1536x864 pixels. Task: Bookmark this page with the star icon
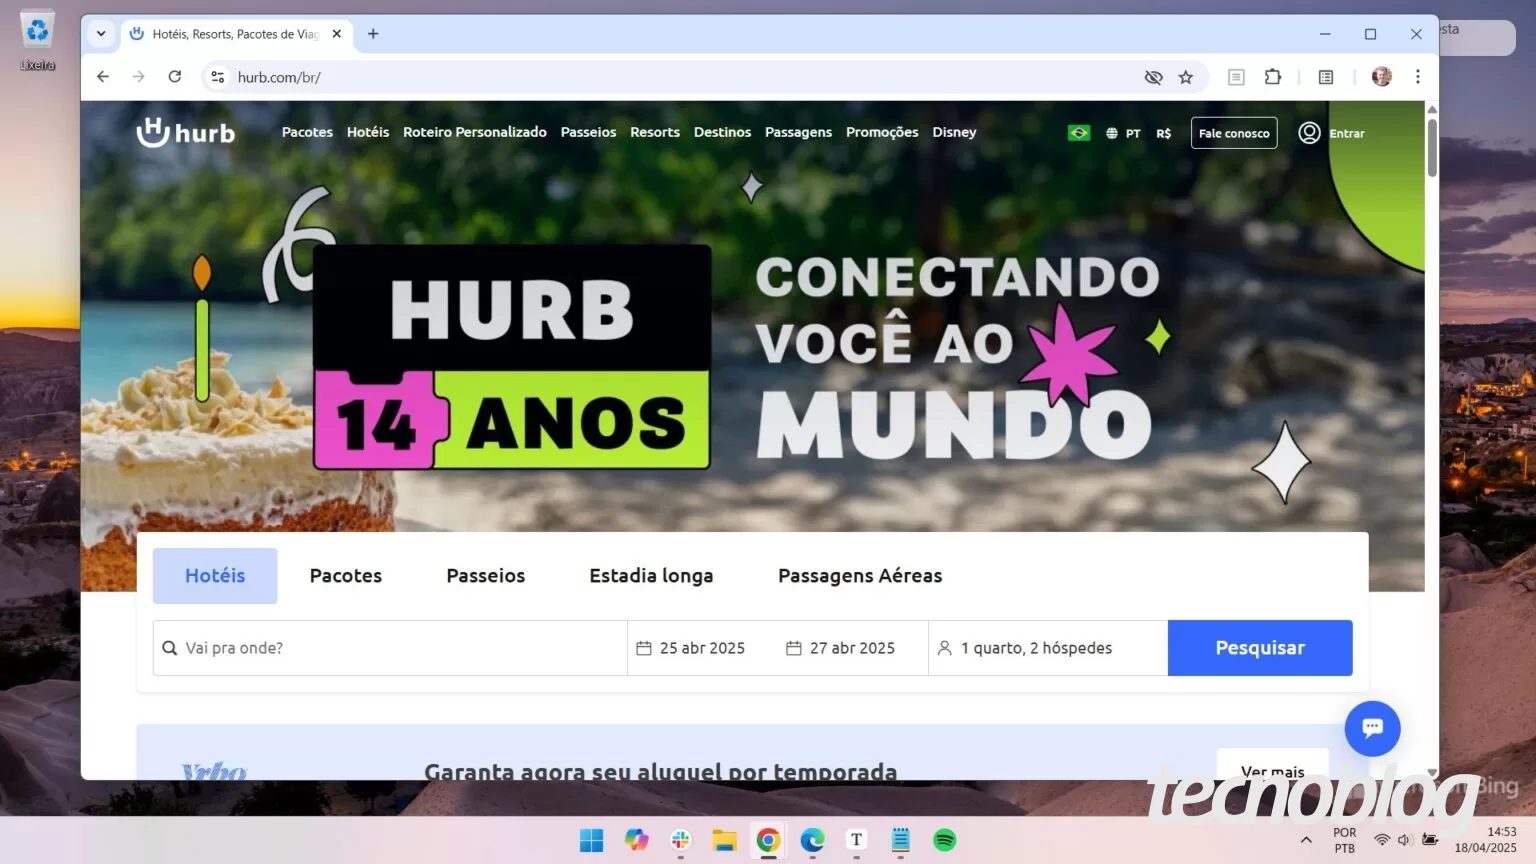click(1186, 77)
